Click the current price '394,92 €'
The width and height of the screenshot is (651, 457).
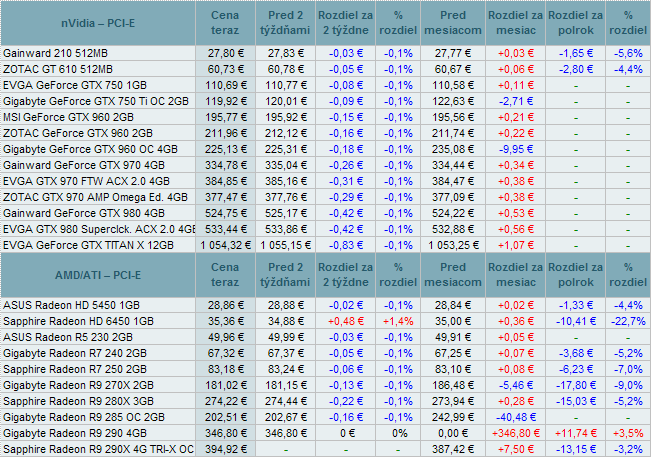226,449
